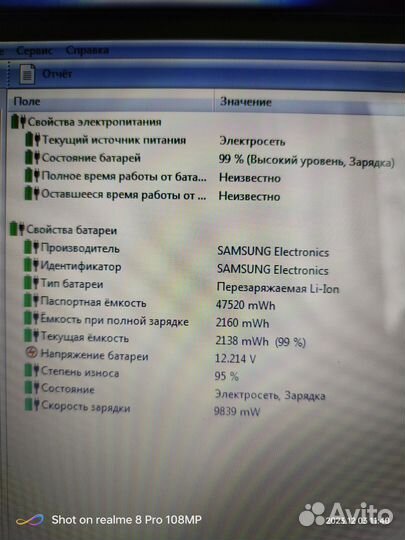Click the value 9839 mW
Screen dimensions: 405x540
tap(237, 411)
